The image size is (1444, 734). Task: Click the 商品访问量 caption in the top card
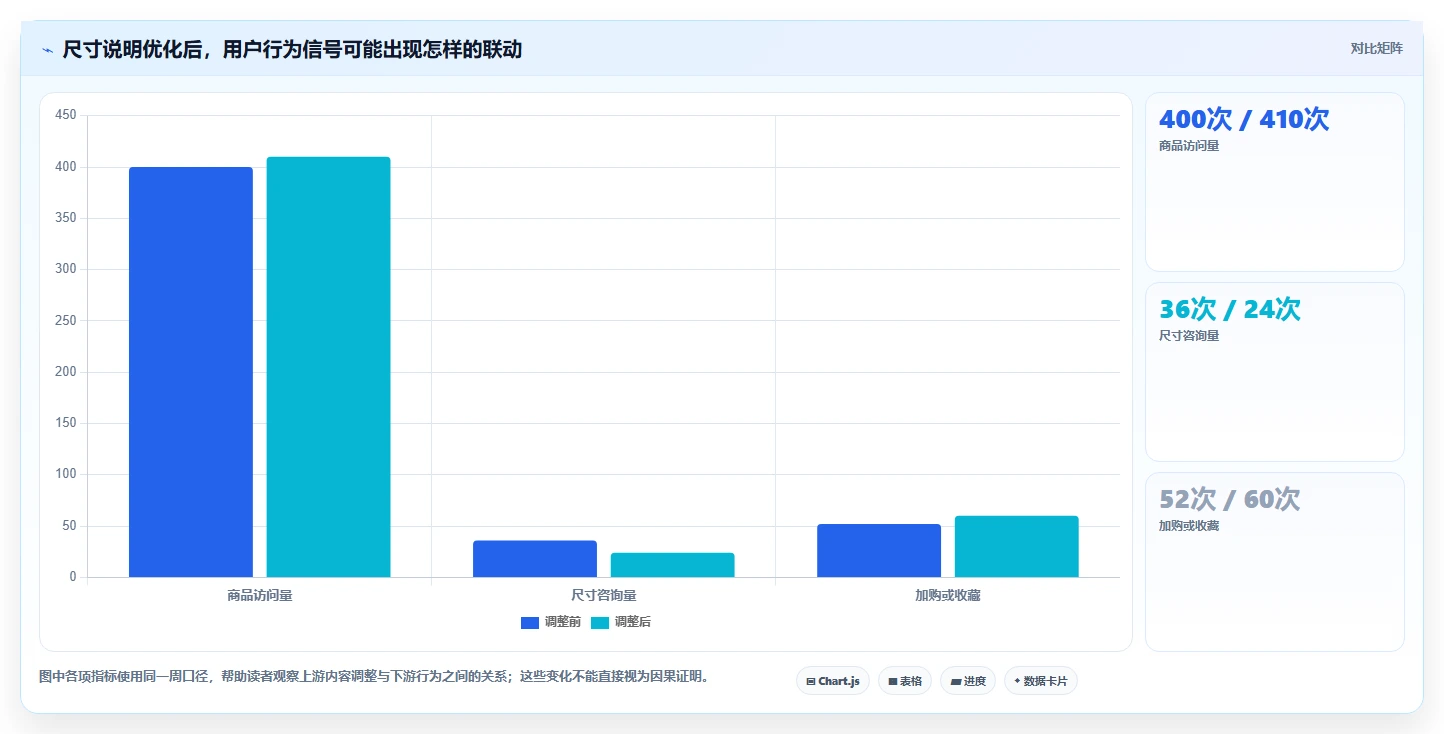(x=1189, y=146)
